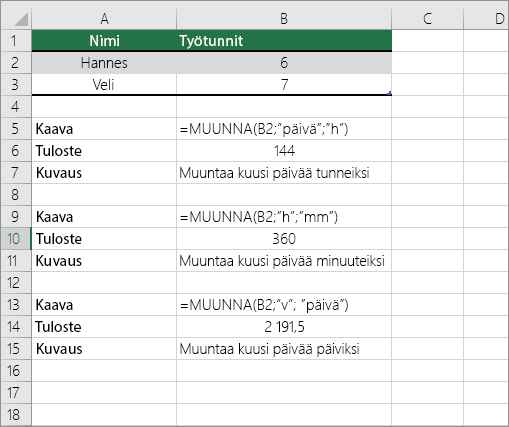Select the päivä to h formula cell
Image resolution: width=509 pixels, height=427 pixels.
tap(284, 129)
